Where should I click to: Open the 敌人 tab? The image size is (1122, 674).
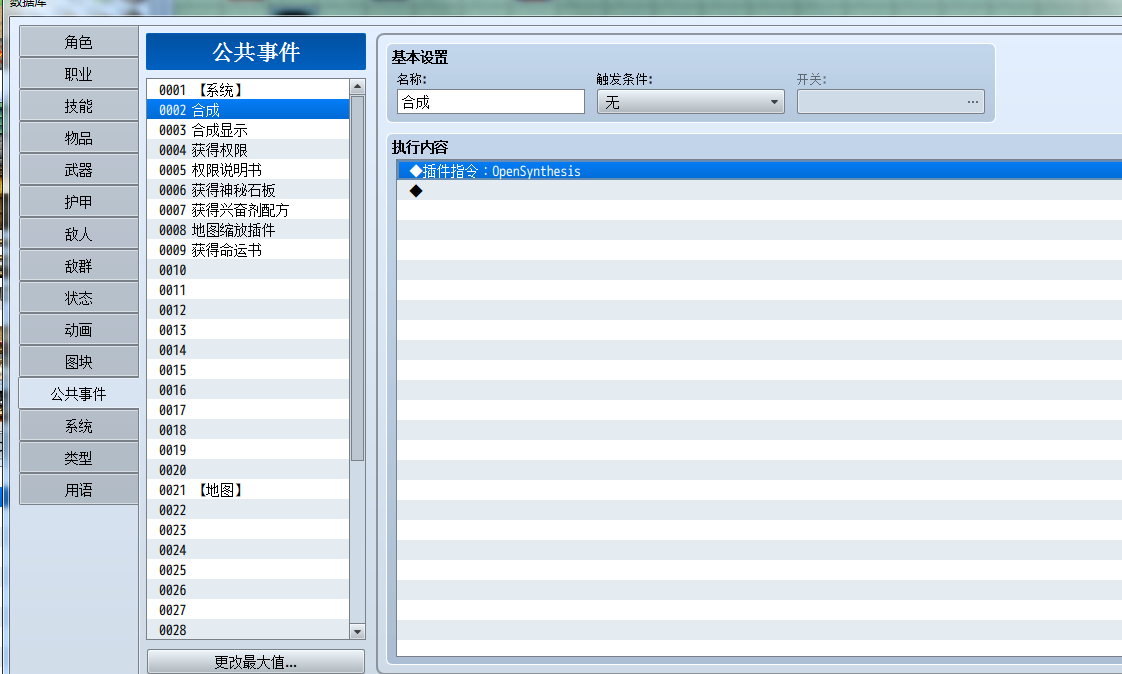coord(79,234)
